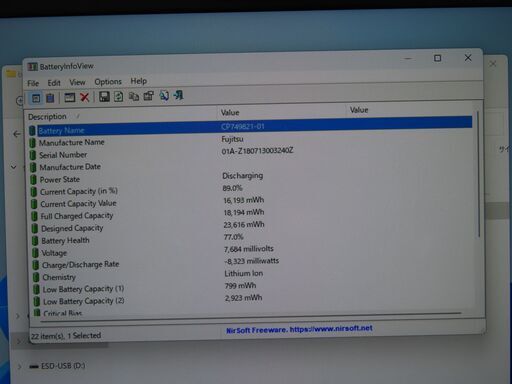Select the Manufacture Name row label

(x=72, y=142)
